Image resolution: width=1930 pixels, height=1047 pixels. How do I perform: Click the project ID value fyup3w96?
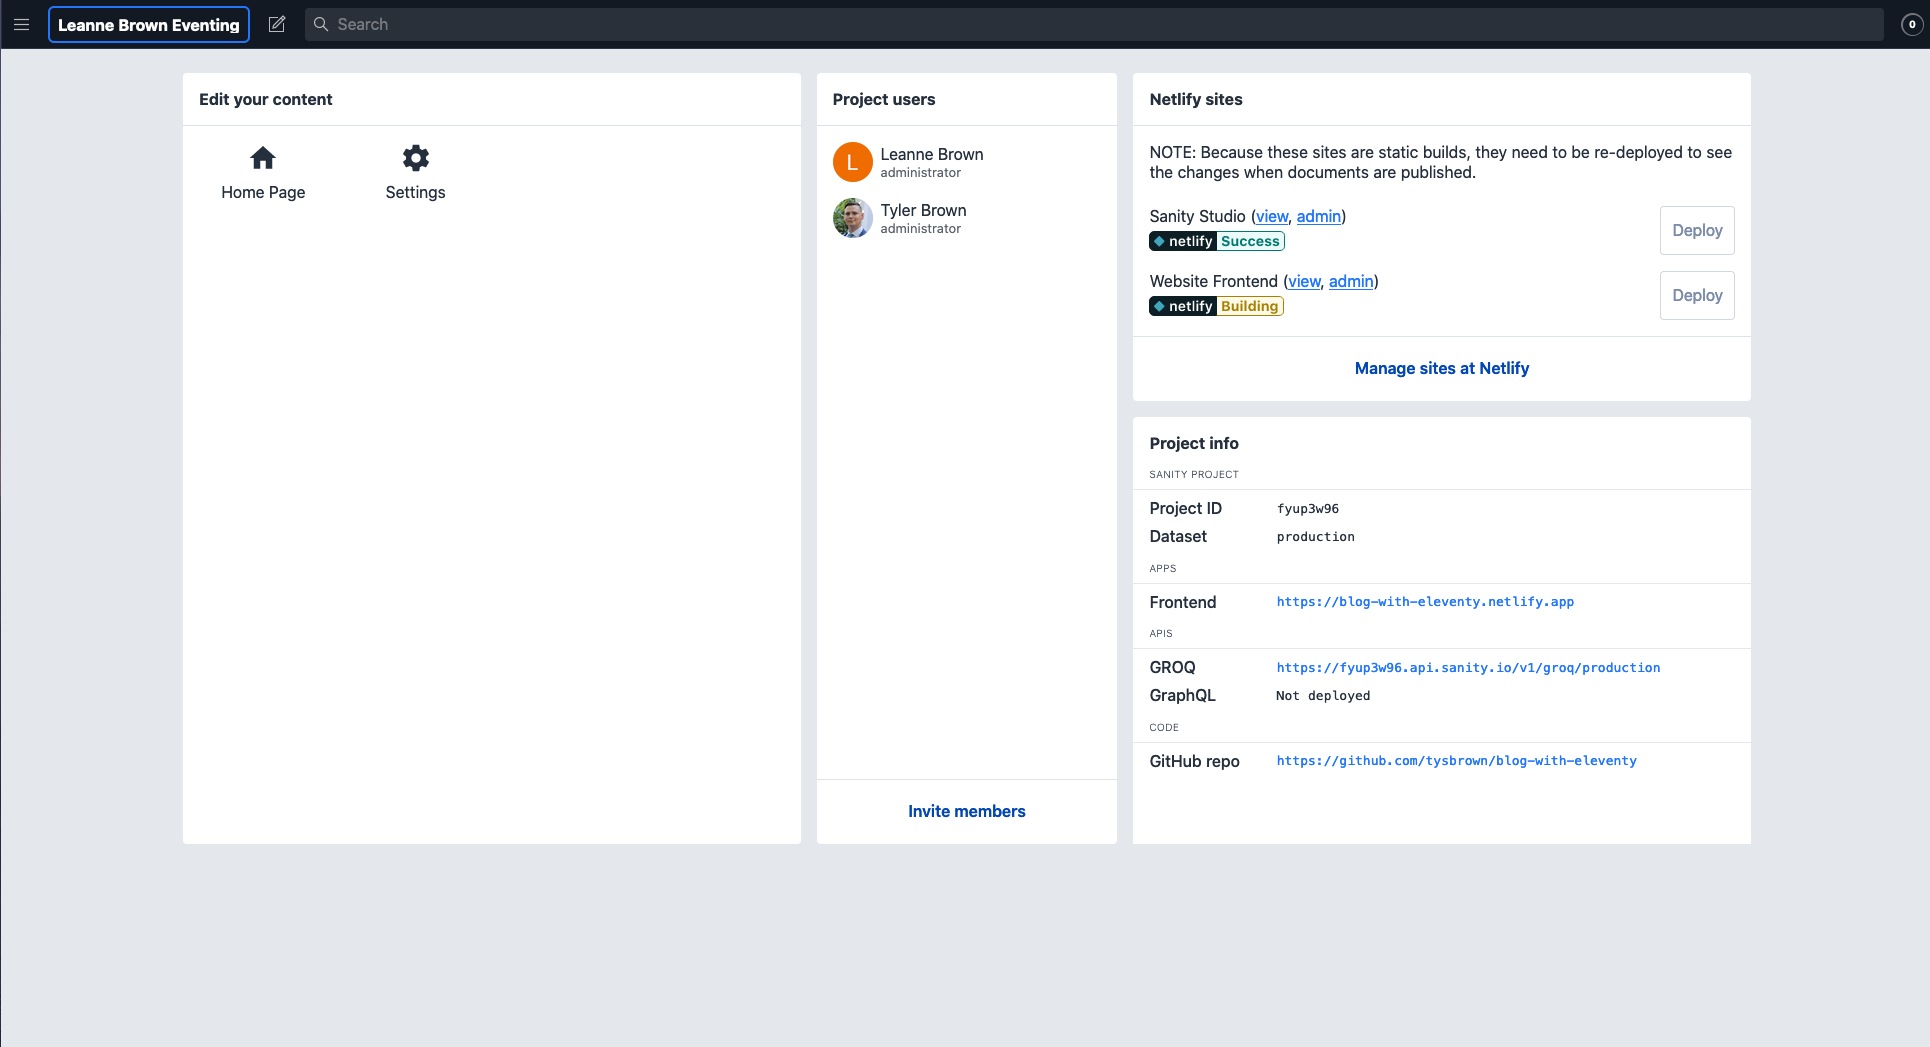(x=1308, y=509)
